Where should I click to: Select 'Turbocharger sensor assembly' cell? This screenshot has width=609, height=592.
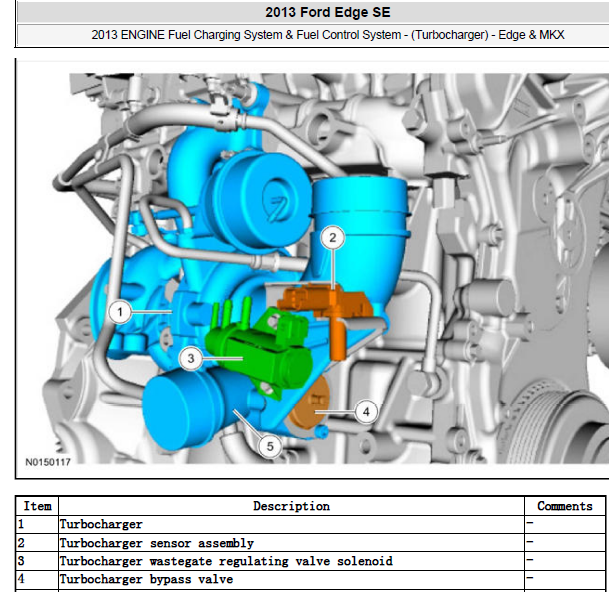pos(291,543)
